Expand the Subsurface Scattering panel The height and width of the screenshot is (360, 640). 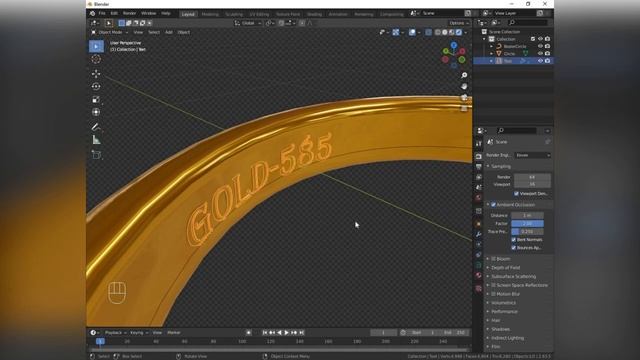[x=513, y=276]
